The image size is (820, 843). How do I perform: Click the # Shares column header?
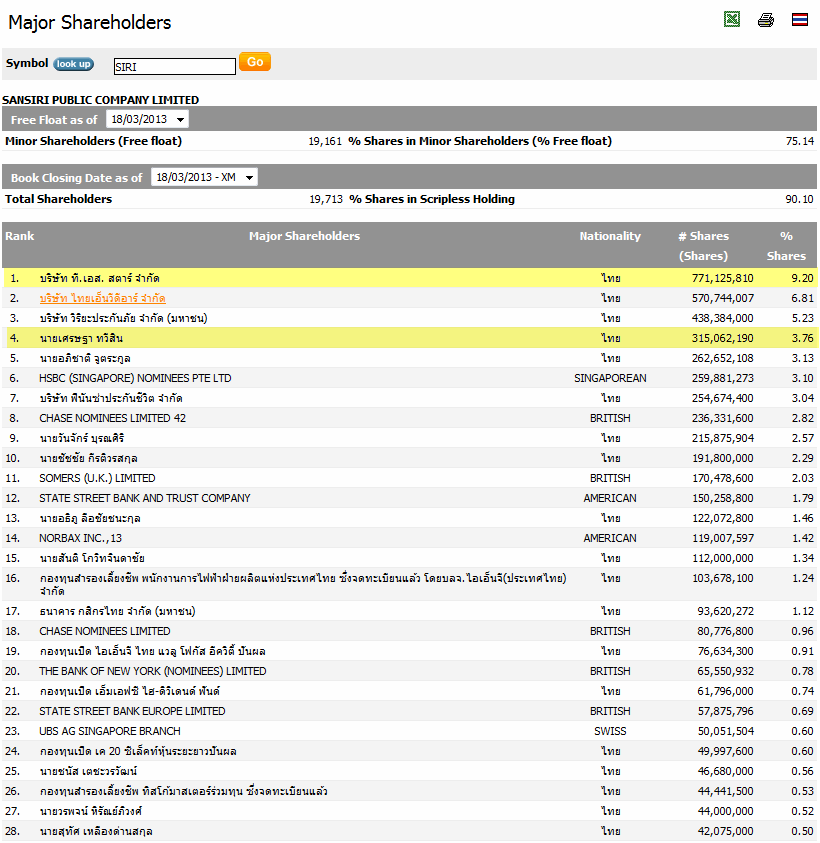click(703, 246)
